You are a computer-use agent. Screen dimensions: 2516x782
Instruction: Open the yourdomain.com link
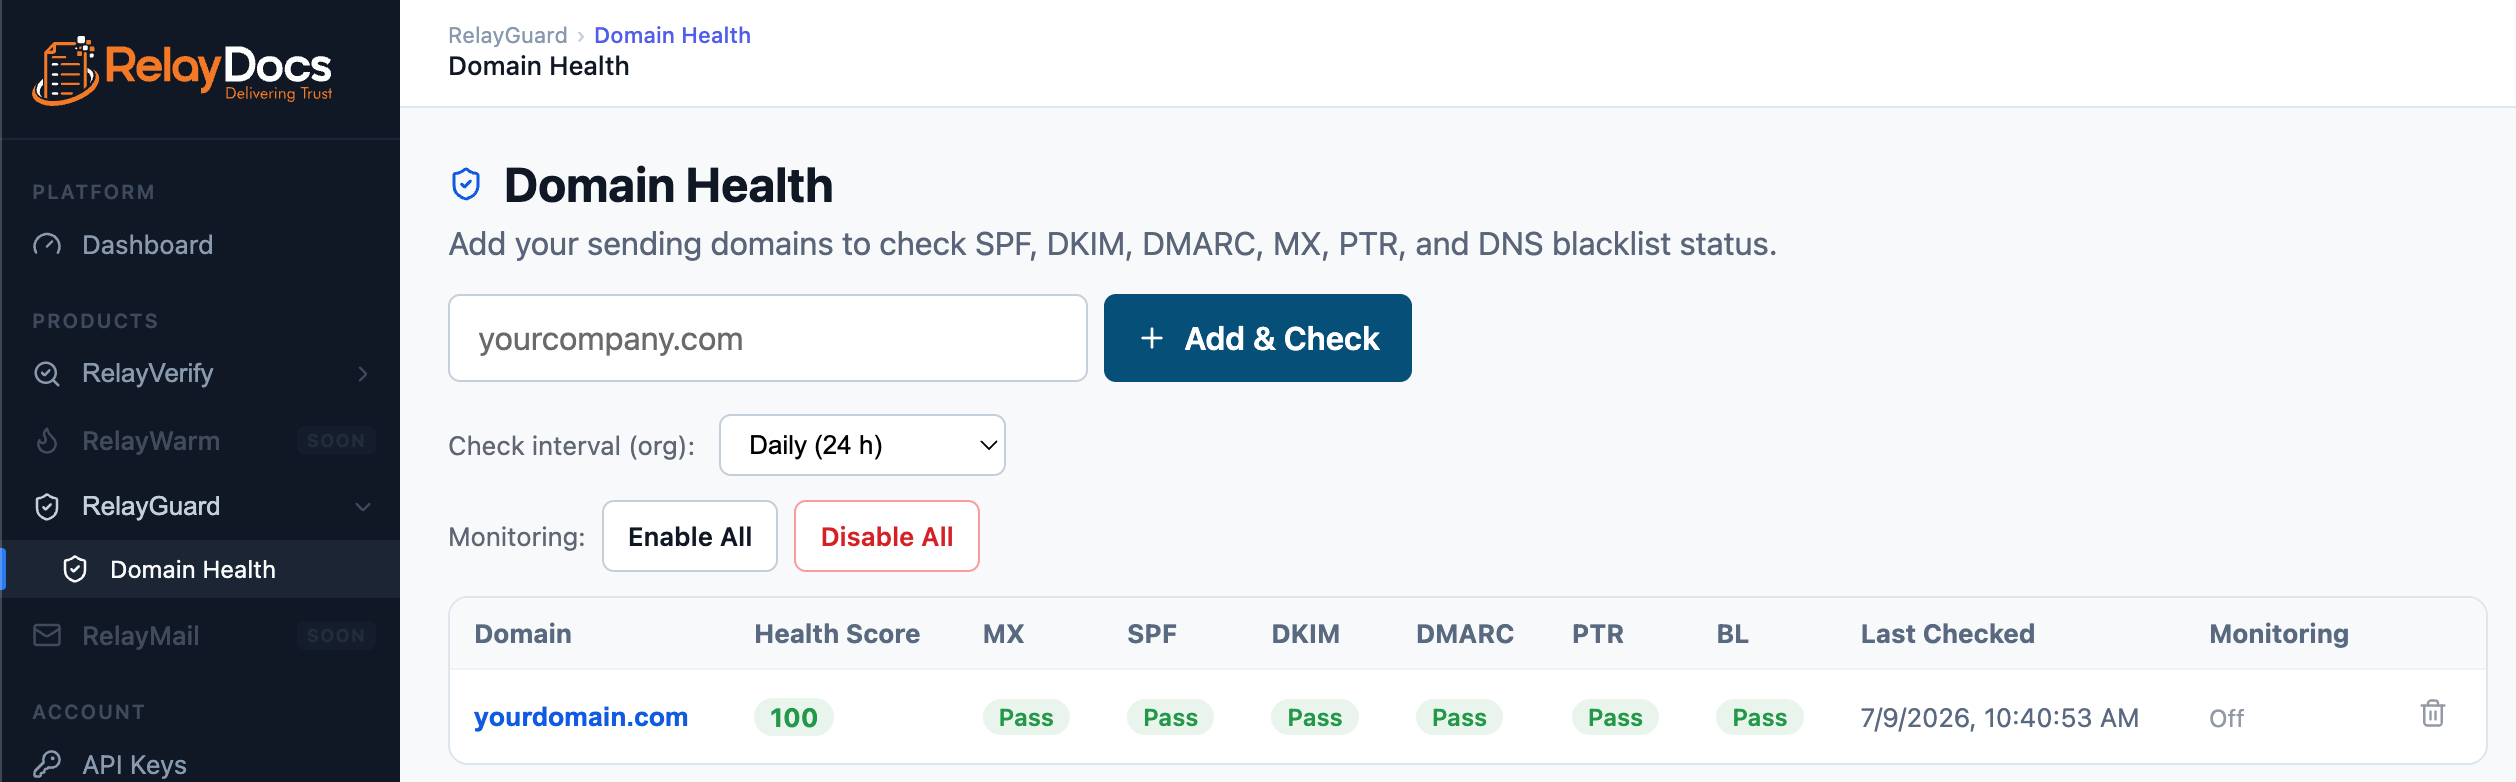coord(581,717)
